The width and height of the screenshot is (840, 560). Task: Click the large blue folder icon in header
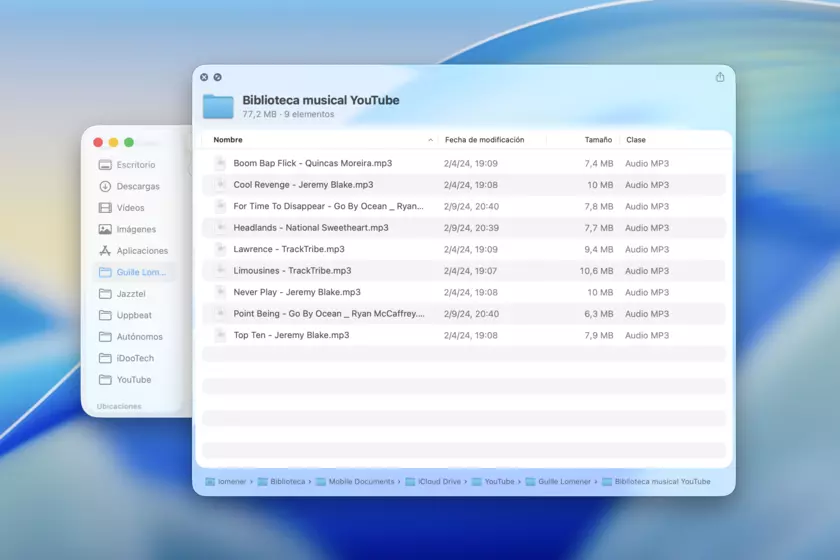(x=218, y=106)
